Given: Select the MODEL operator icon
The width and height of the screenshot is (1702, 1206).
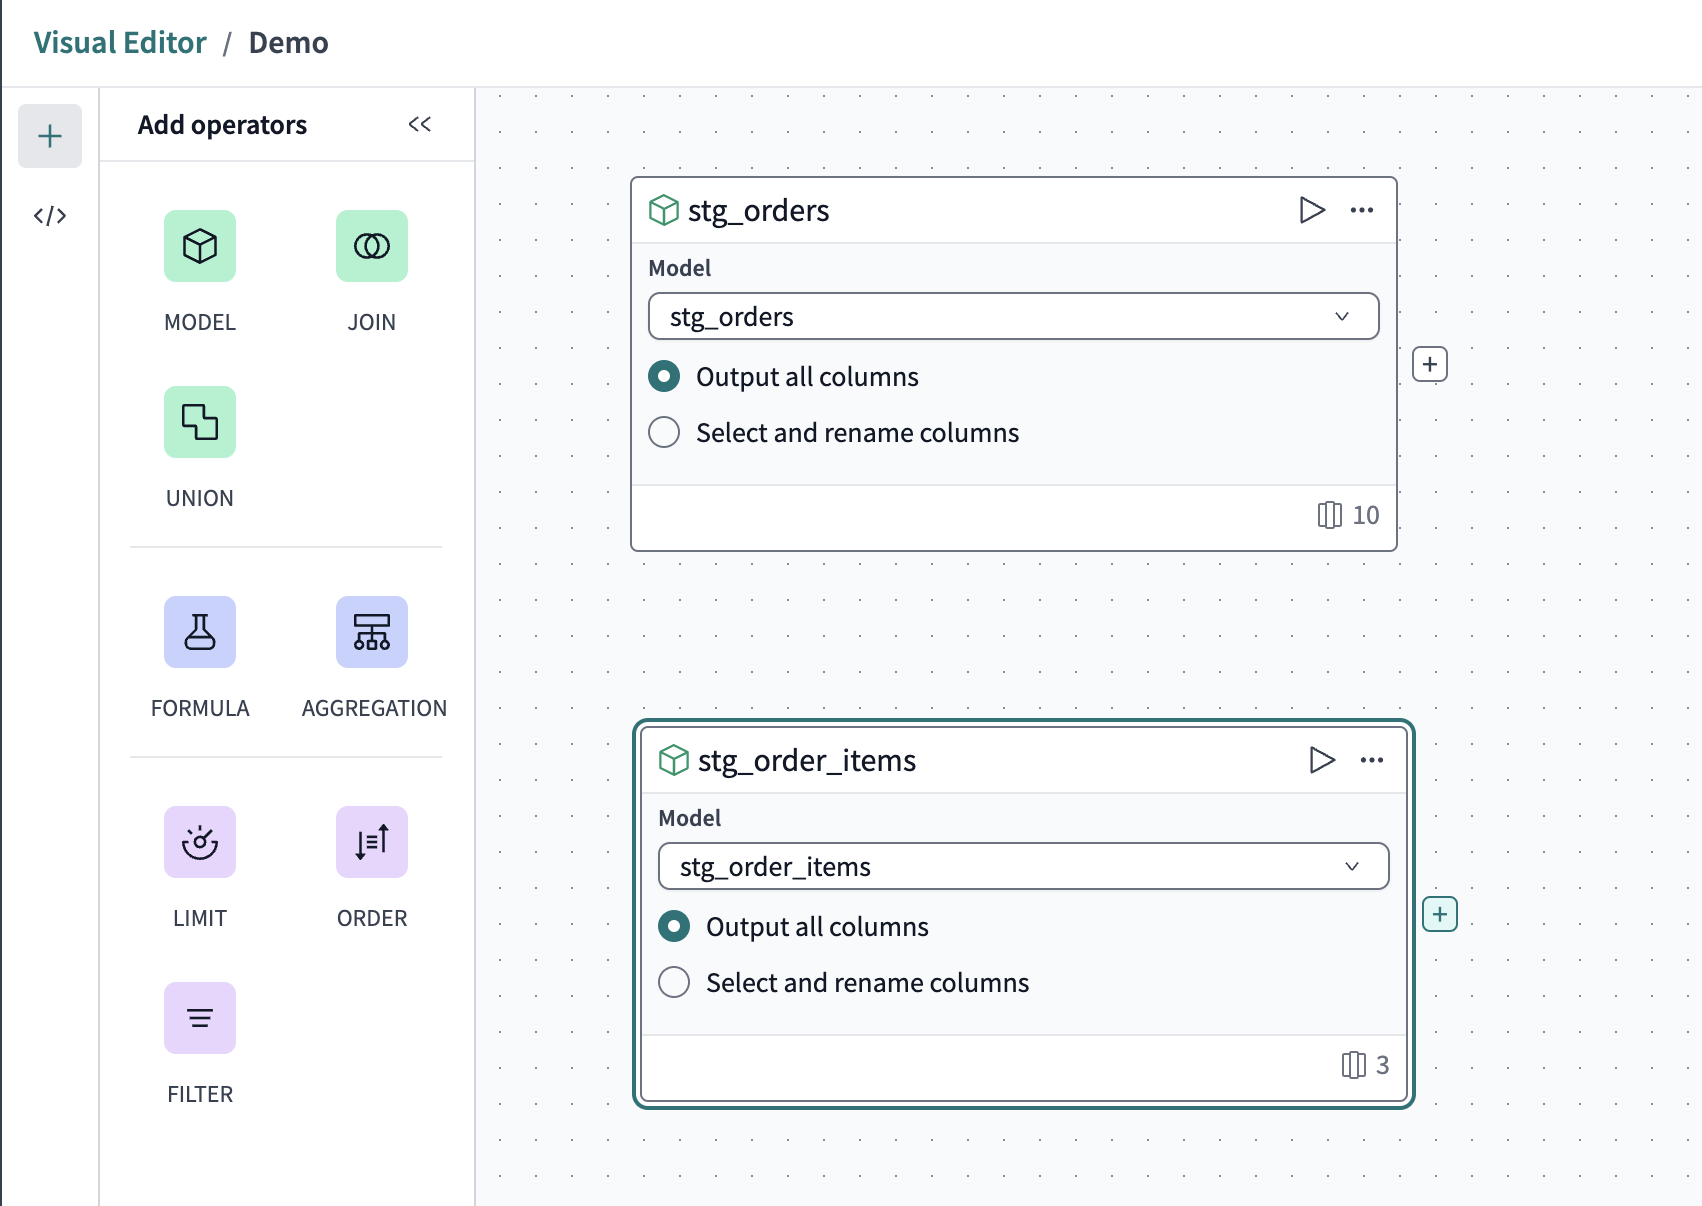Looking at the screenshot, I should click(199, 246).
